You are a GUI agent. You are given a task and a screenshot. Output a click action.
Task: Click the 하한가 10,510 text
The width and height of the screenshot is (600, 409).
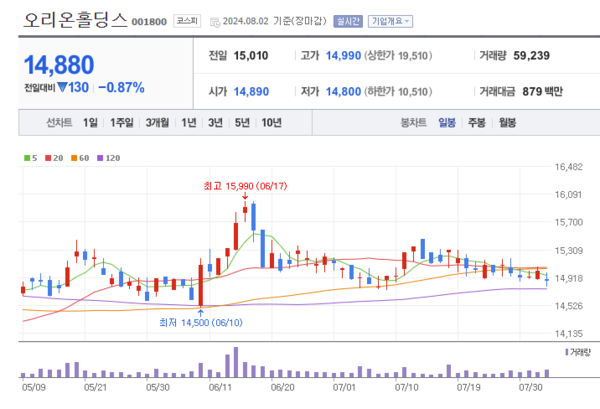click(x=398, y=92)
